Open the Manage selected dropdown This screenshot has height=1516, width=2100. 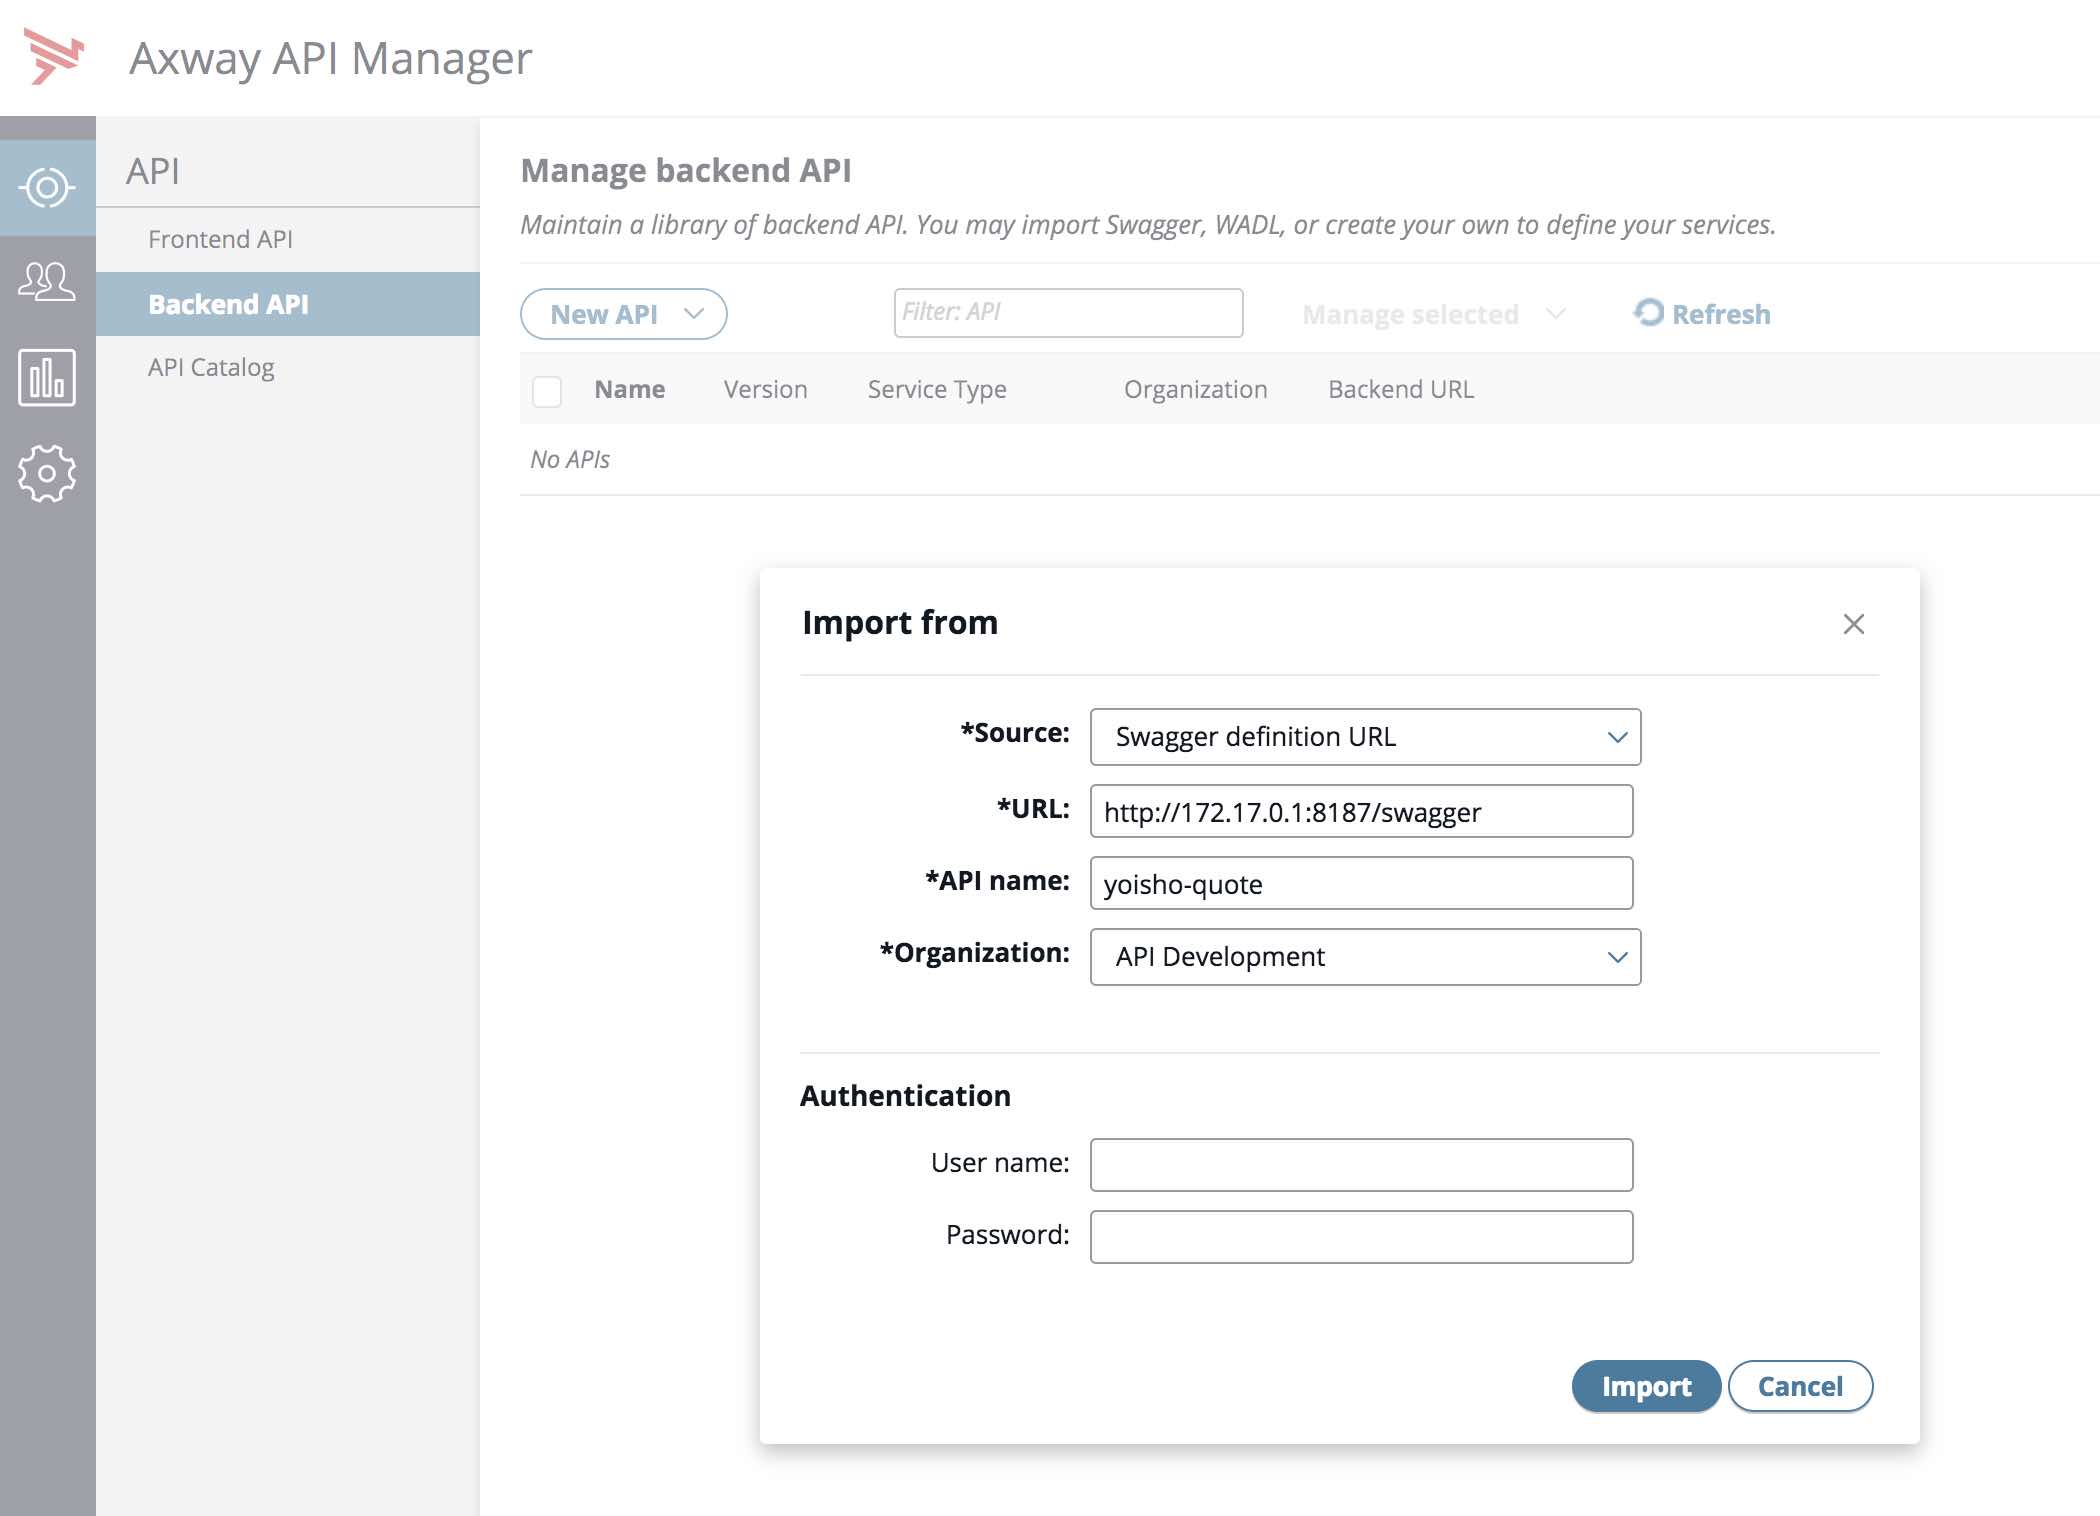(1433, 315)
